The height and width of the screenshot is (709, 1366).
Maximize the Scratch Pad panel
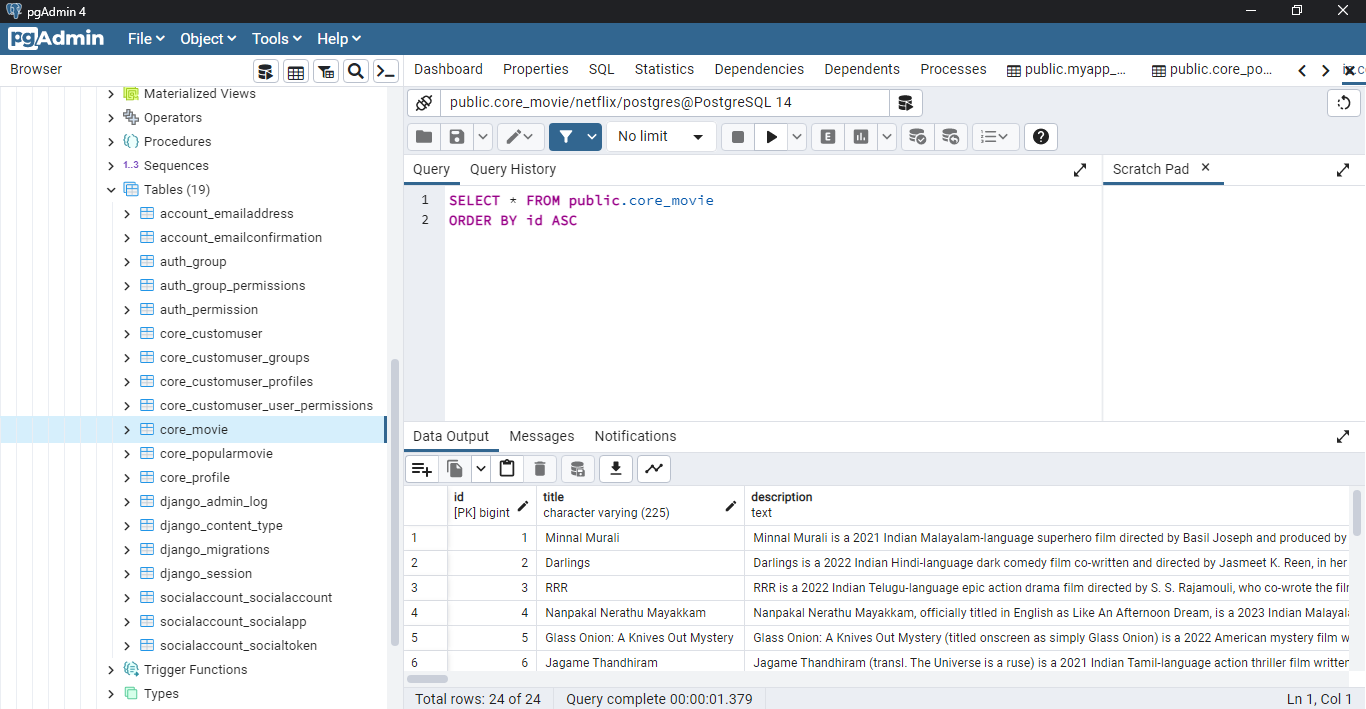click(x=1343, y=170)
